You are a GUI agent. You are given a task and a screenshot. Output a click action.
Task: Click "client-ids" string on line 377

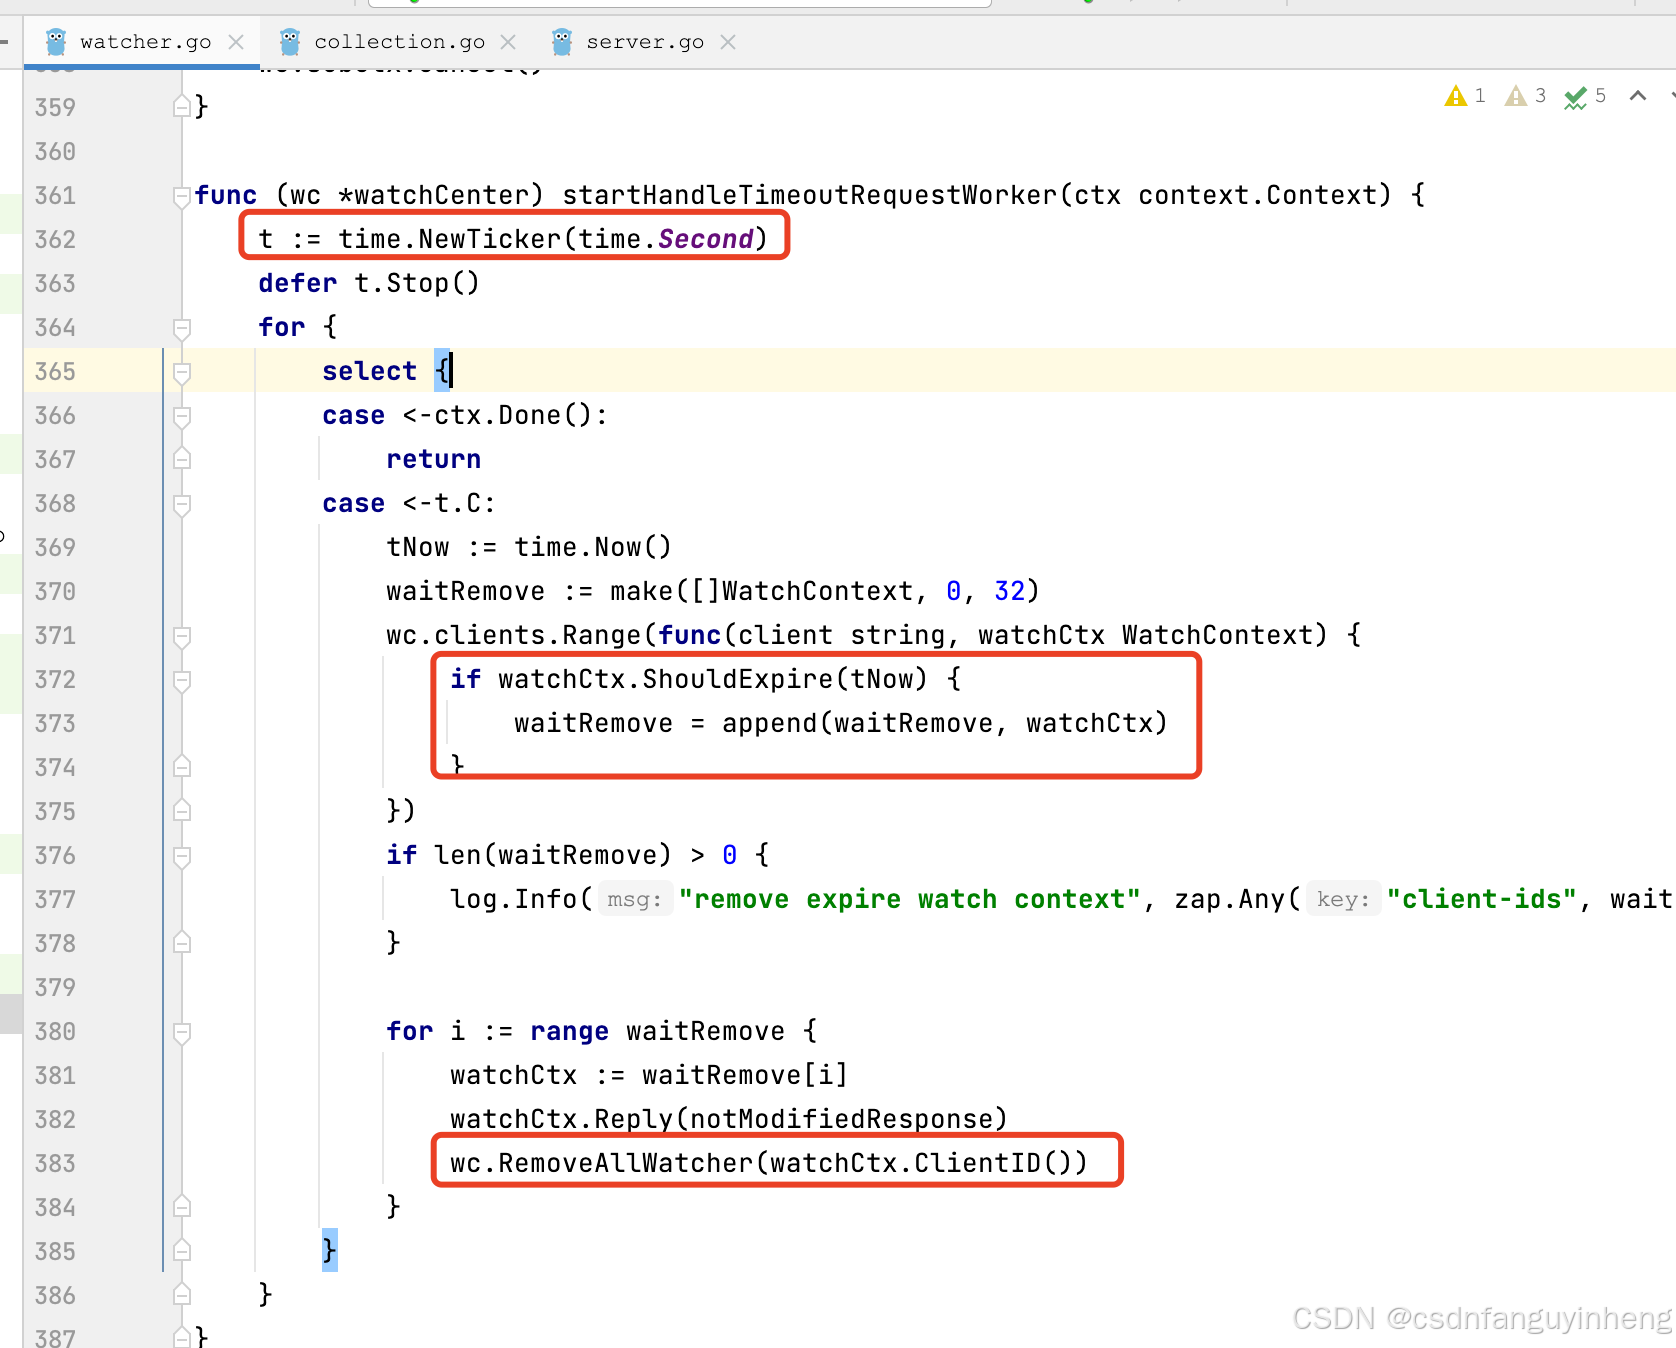1482,899
